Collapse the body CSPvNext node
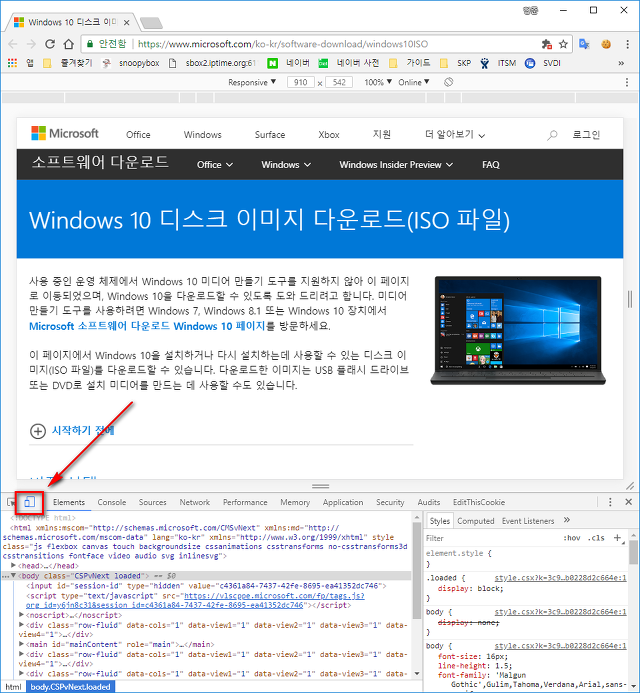 (14, 576)
